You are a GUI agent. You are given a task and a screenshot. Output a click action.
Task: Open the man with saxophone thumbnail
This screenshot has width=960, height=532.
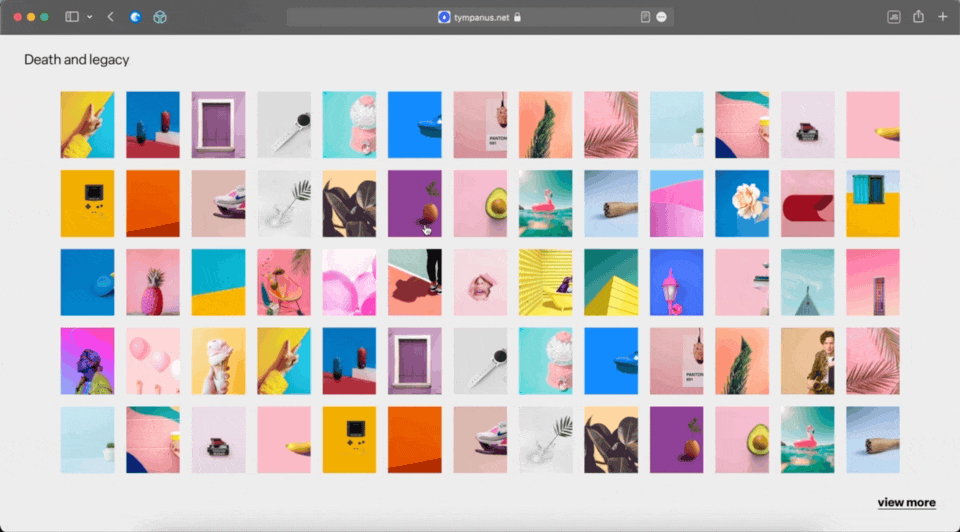click(808, 361)
